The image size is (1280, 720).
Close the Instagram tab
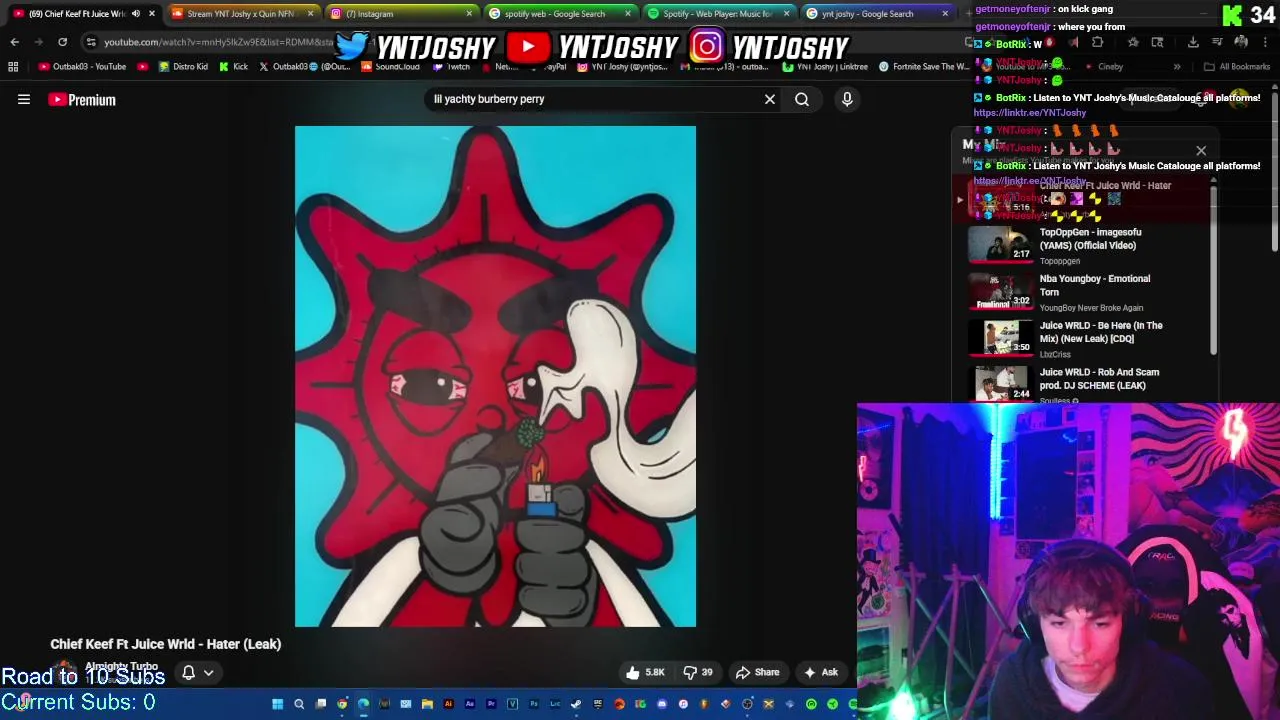(469, 14)
